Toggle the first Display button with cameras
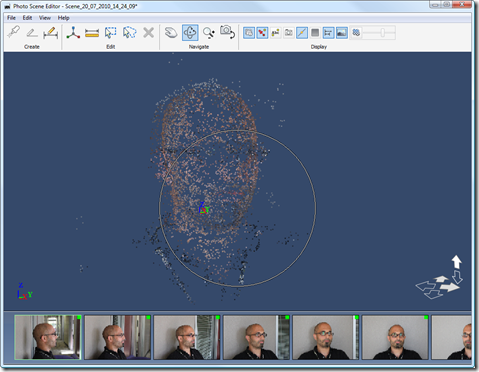Screen dimensions: 479x372 [249, 33]
